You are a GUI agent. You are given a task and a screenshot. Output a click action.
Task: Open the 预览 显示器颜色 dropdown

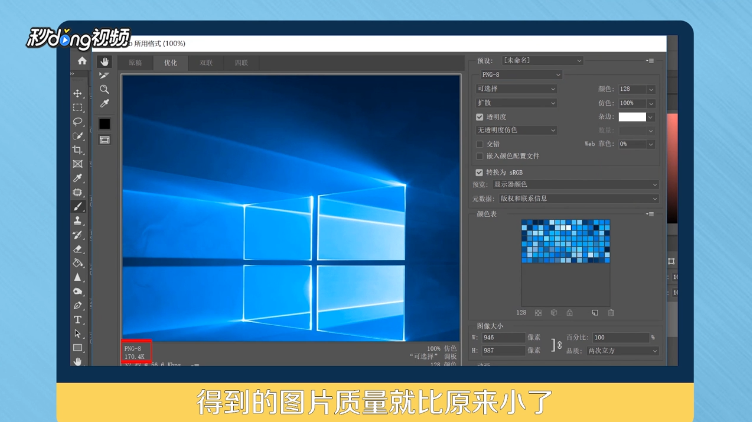tap(576, 184)
